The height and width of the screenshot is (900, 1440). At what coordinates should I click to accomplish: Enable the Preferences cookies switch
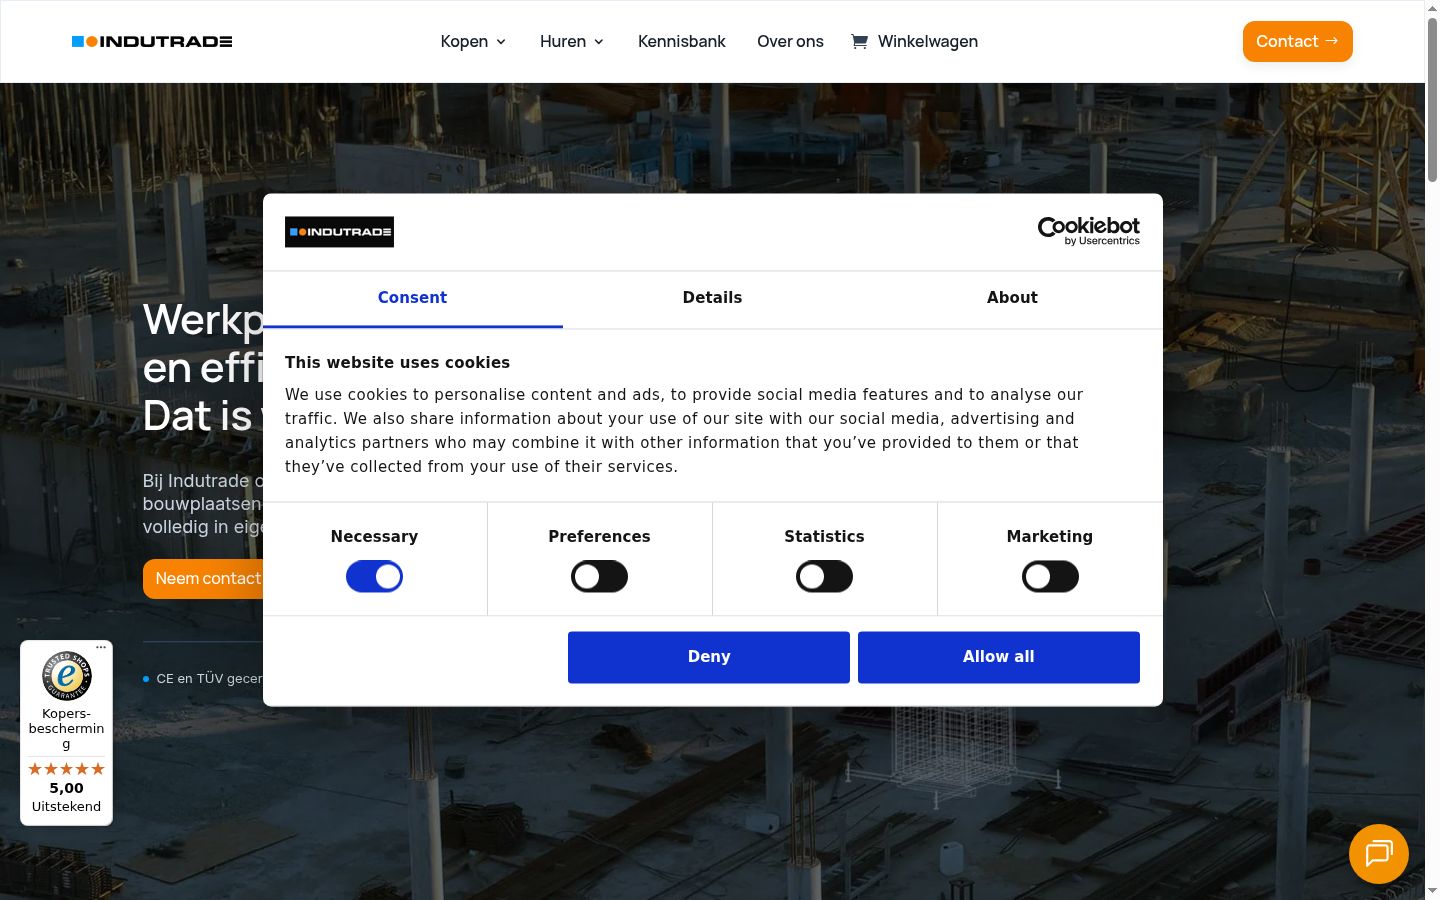click(x=599, y=577)
